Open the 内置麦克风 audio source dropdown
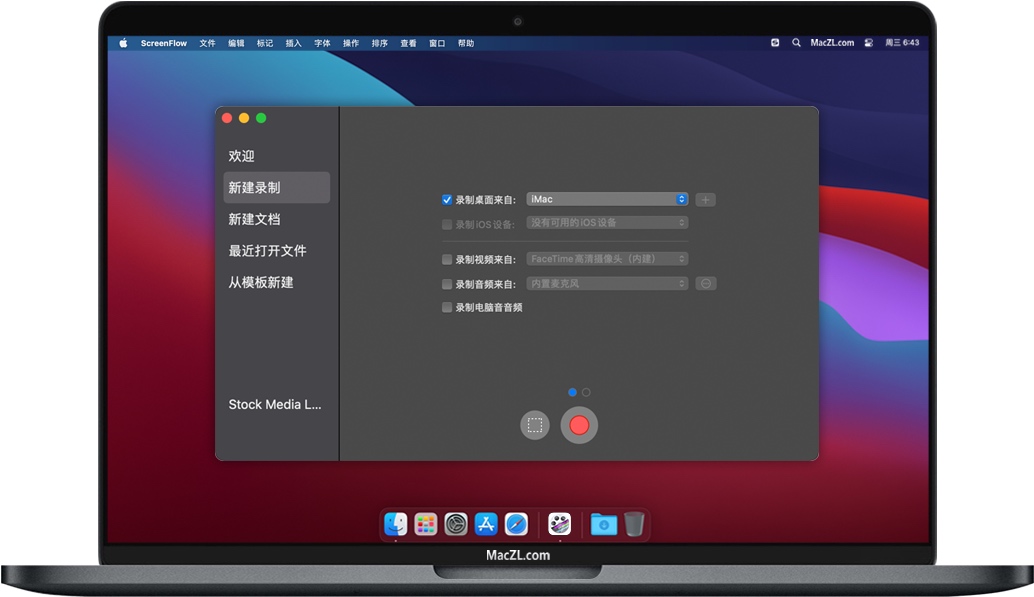This screenshot has width=1034, height=597. 607,284
